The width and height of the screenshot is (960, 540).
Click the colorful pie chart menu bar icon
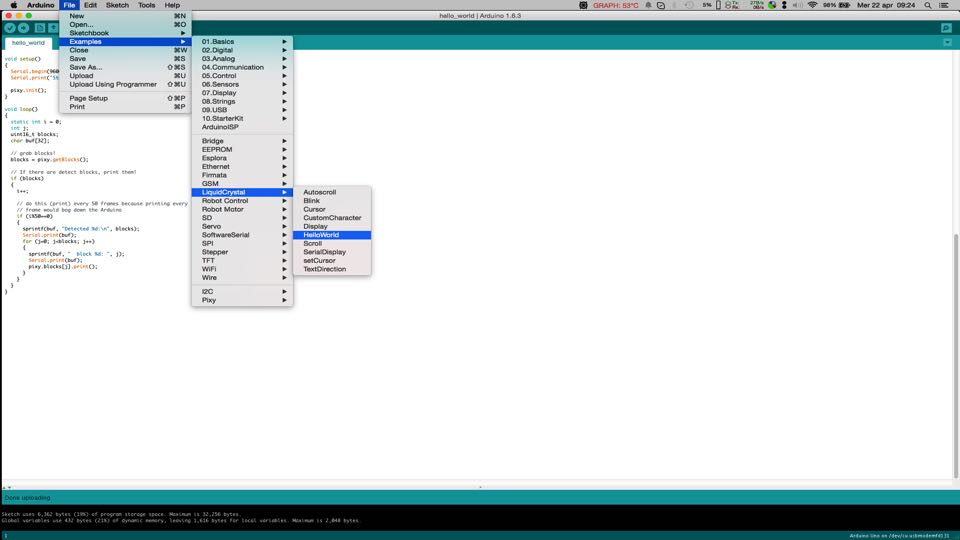click(x=772, y=5)
